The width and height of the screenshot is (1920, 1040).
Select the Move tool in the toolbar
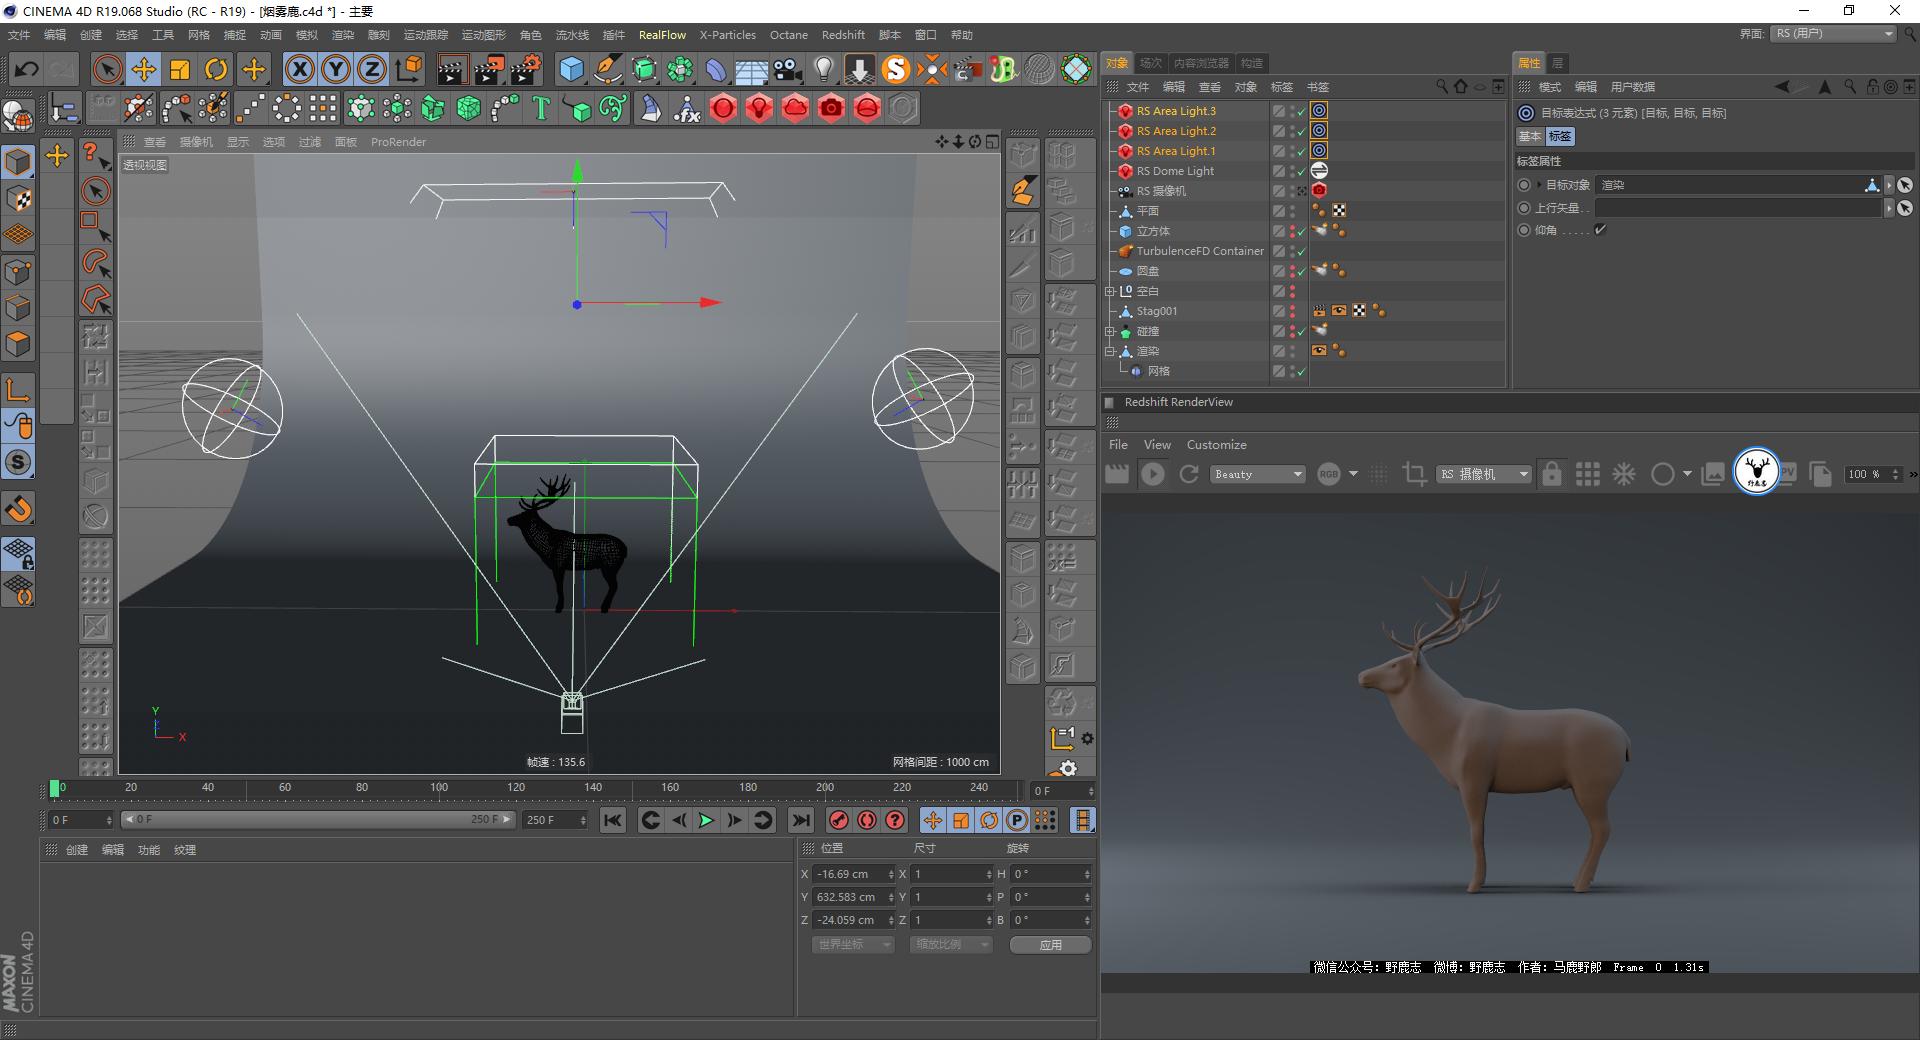point(143,69)
